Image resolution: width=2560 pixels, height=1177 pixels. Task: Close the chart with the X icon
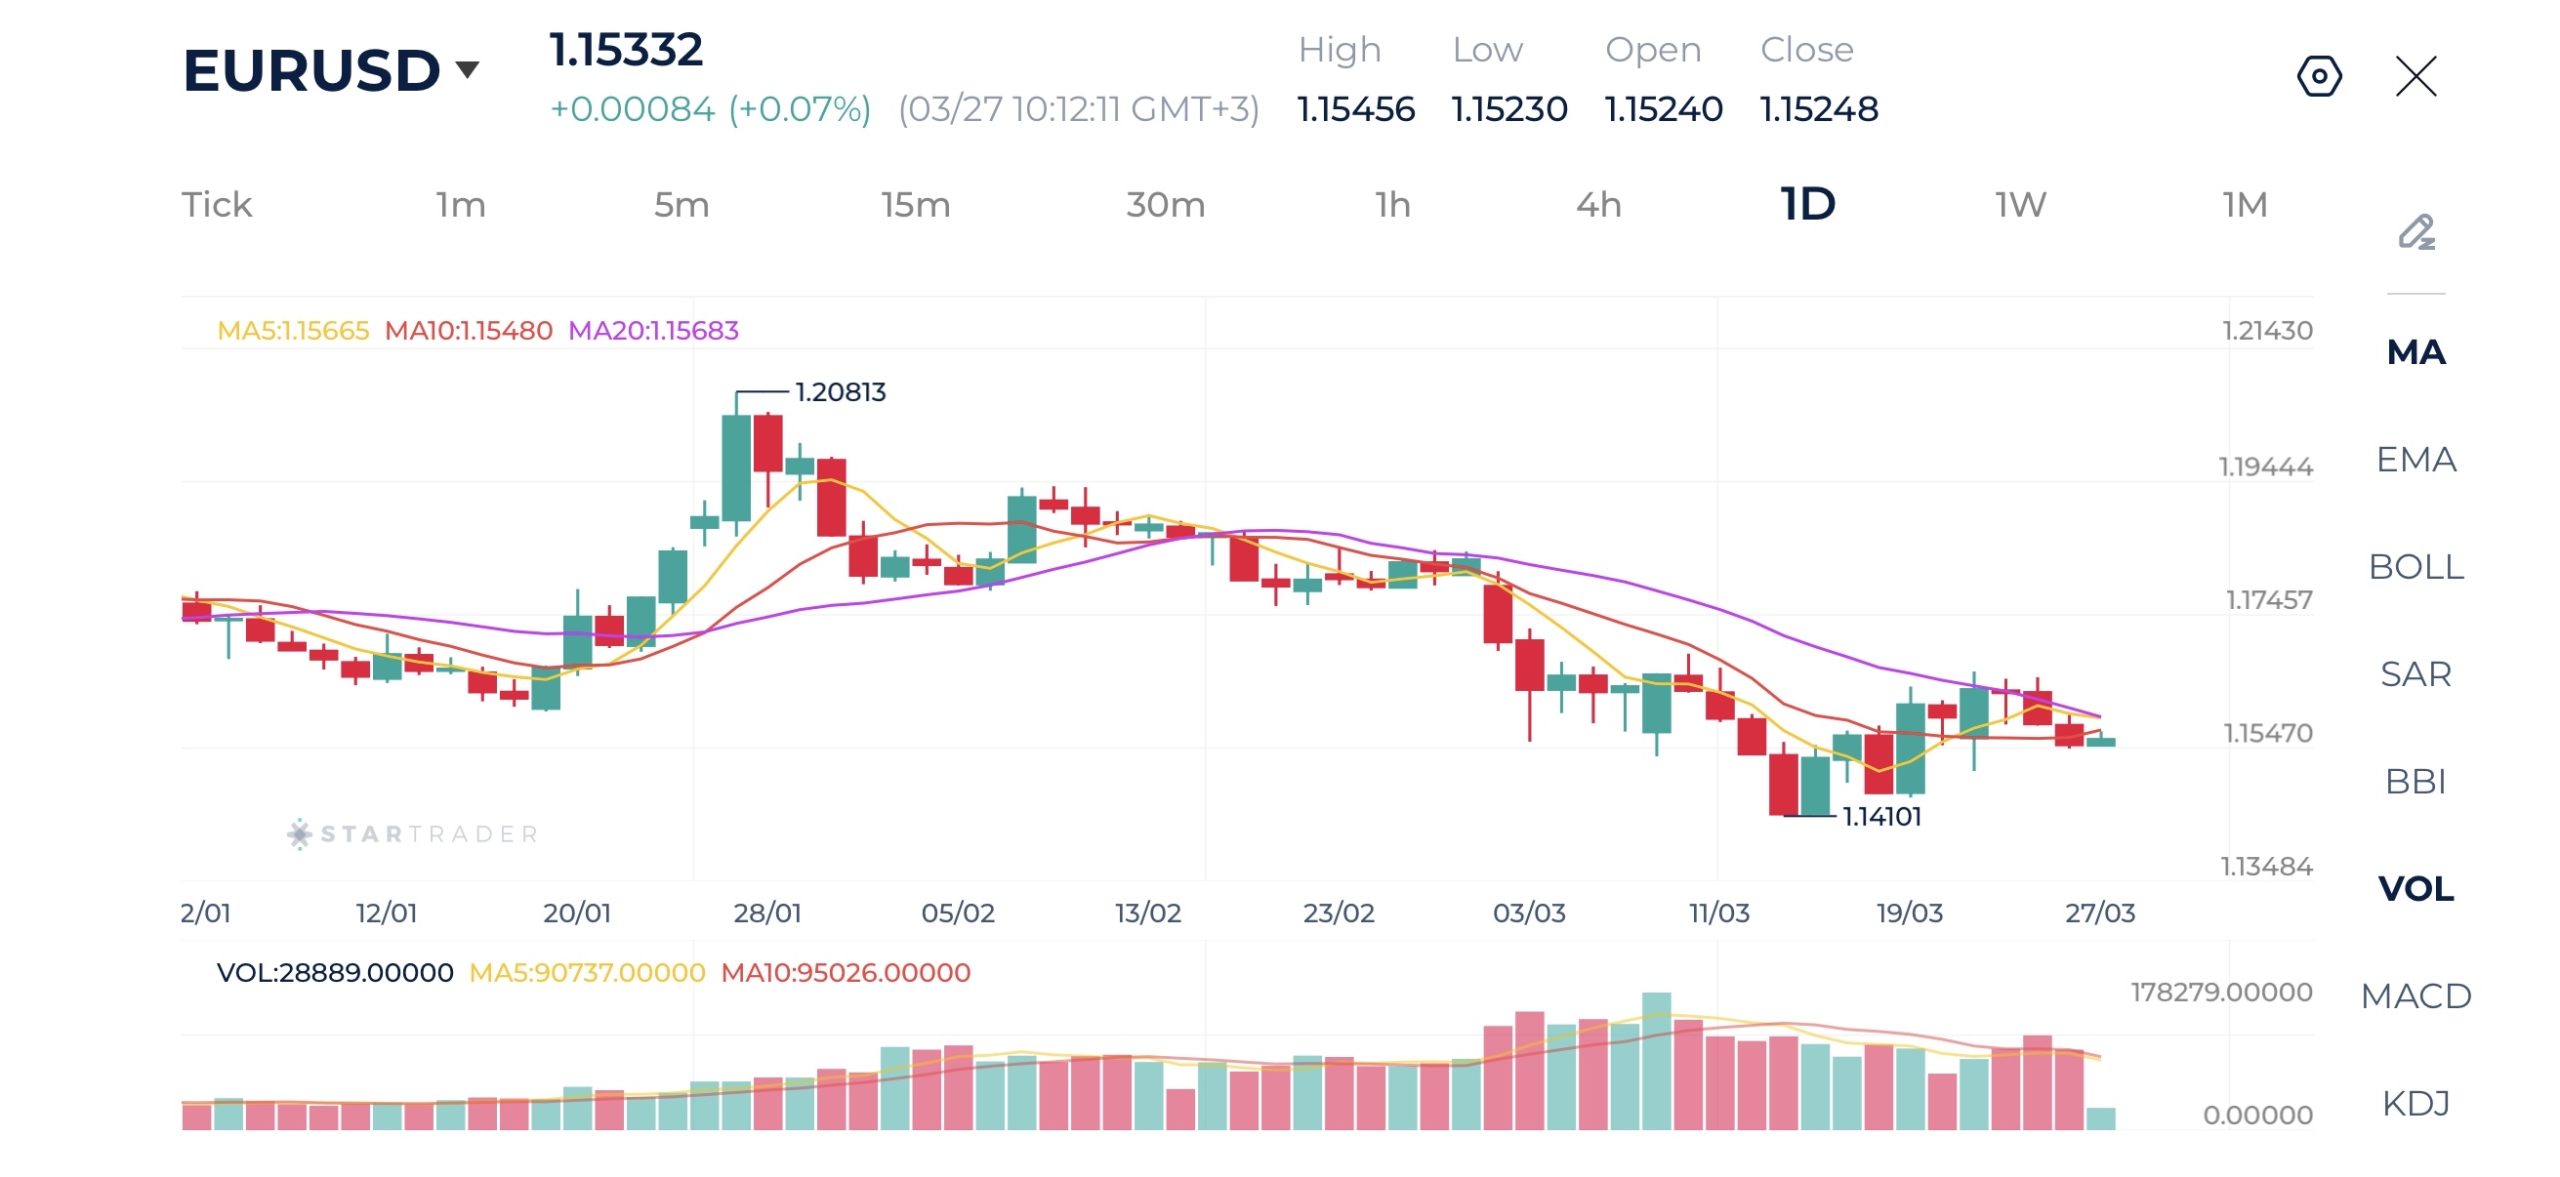[x=2417, y=76]
